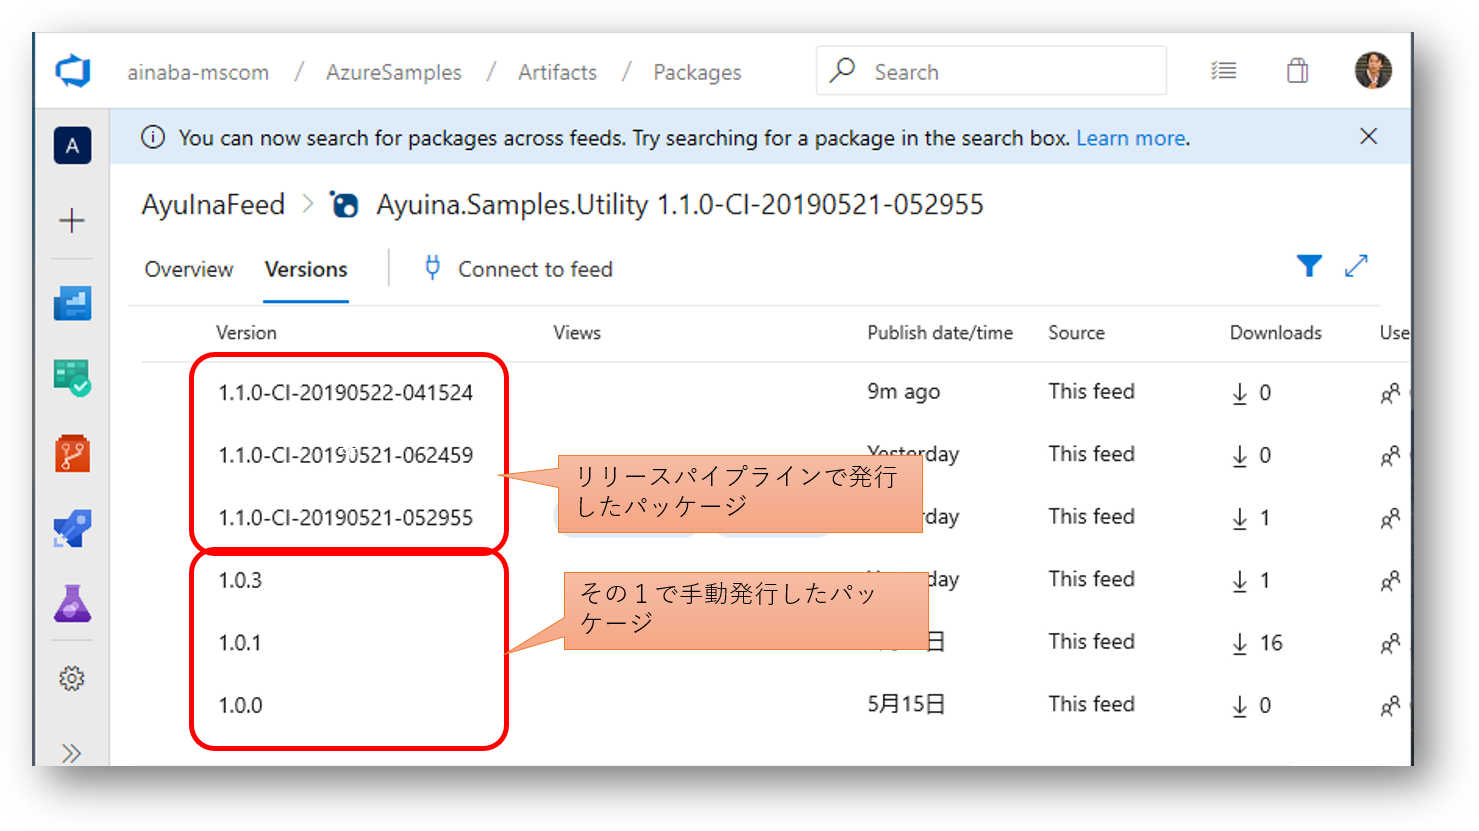Click users icon in 1.0.3 row
Image resolution: width=1479 pixels, height=831 pixels.
[x=1390, y=581]
